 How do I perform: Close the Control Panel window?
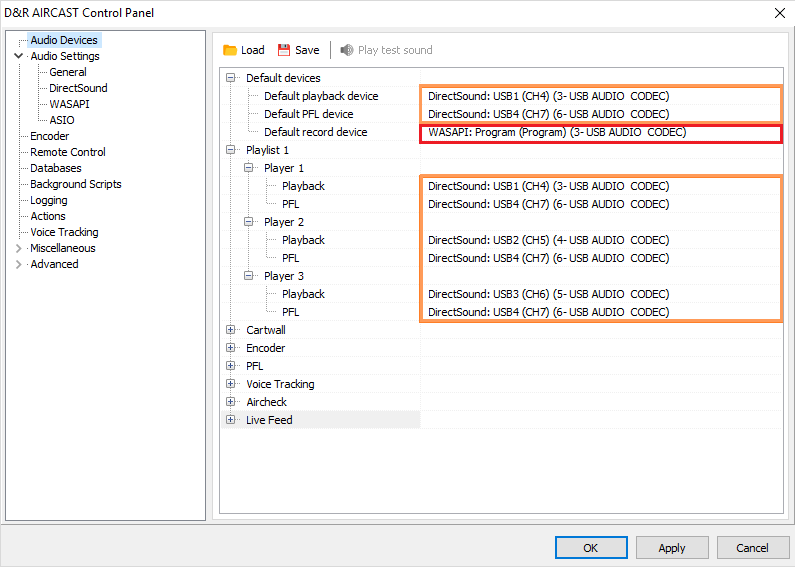pos(779,13)
